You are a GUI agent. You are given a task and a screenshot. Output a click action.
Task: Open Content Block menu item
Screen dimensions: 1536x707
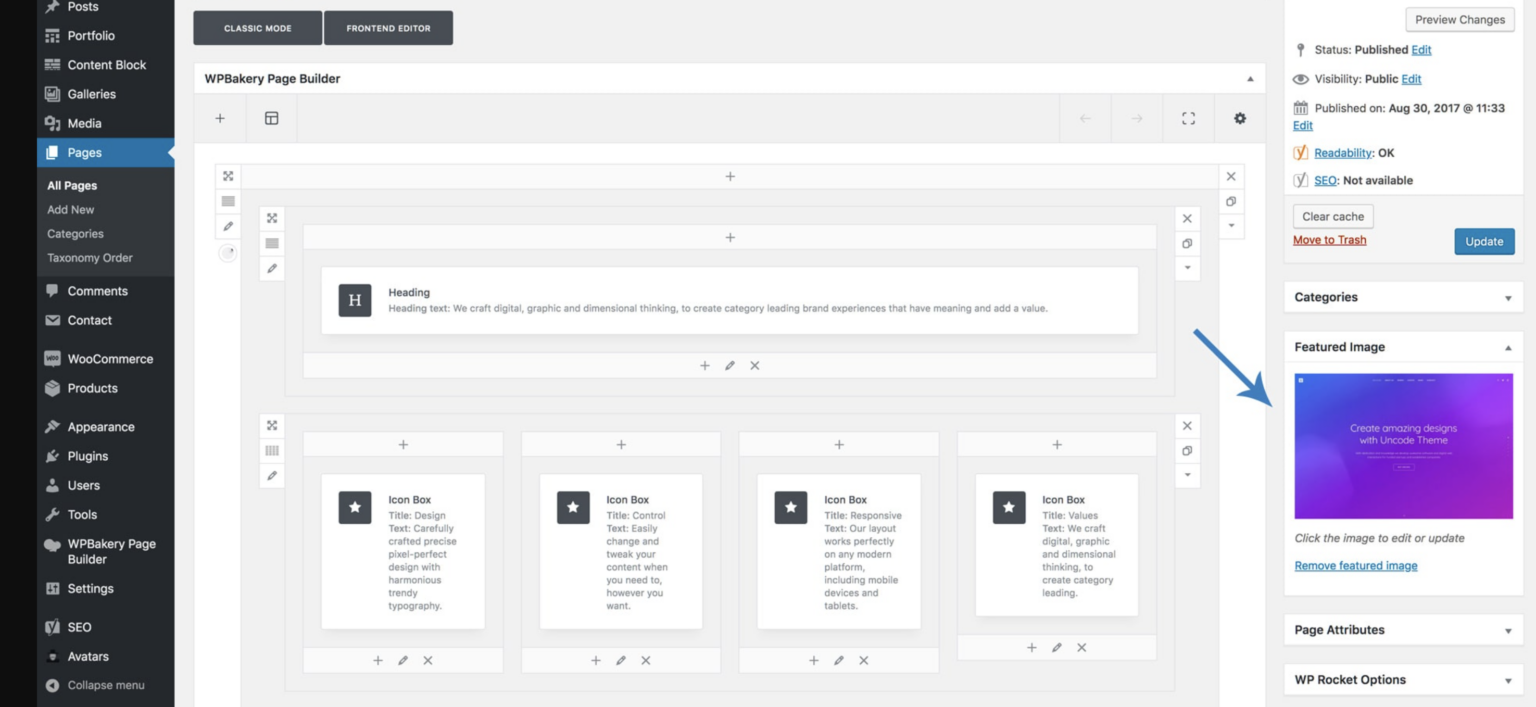point(105,65)
